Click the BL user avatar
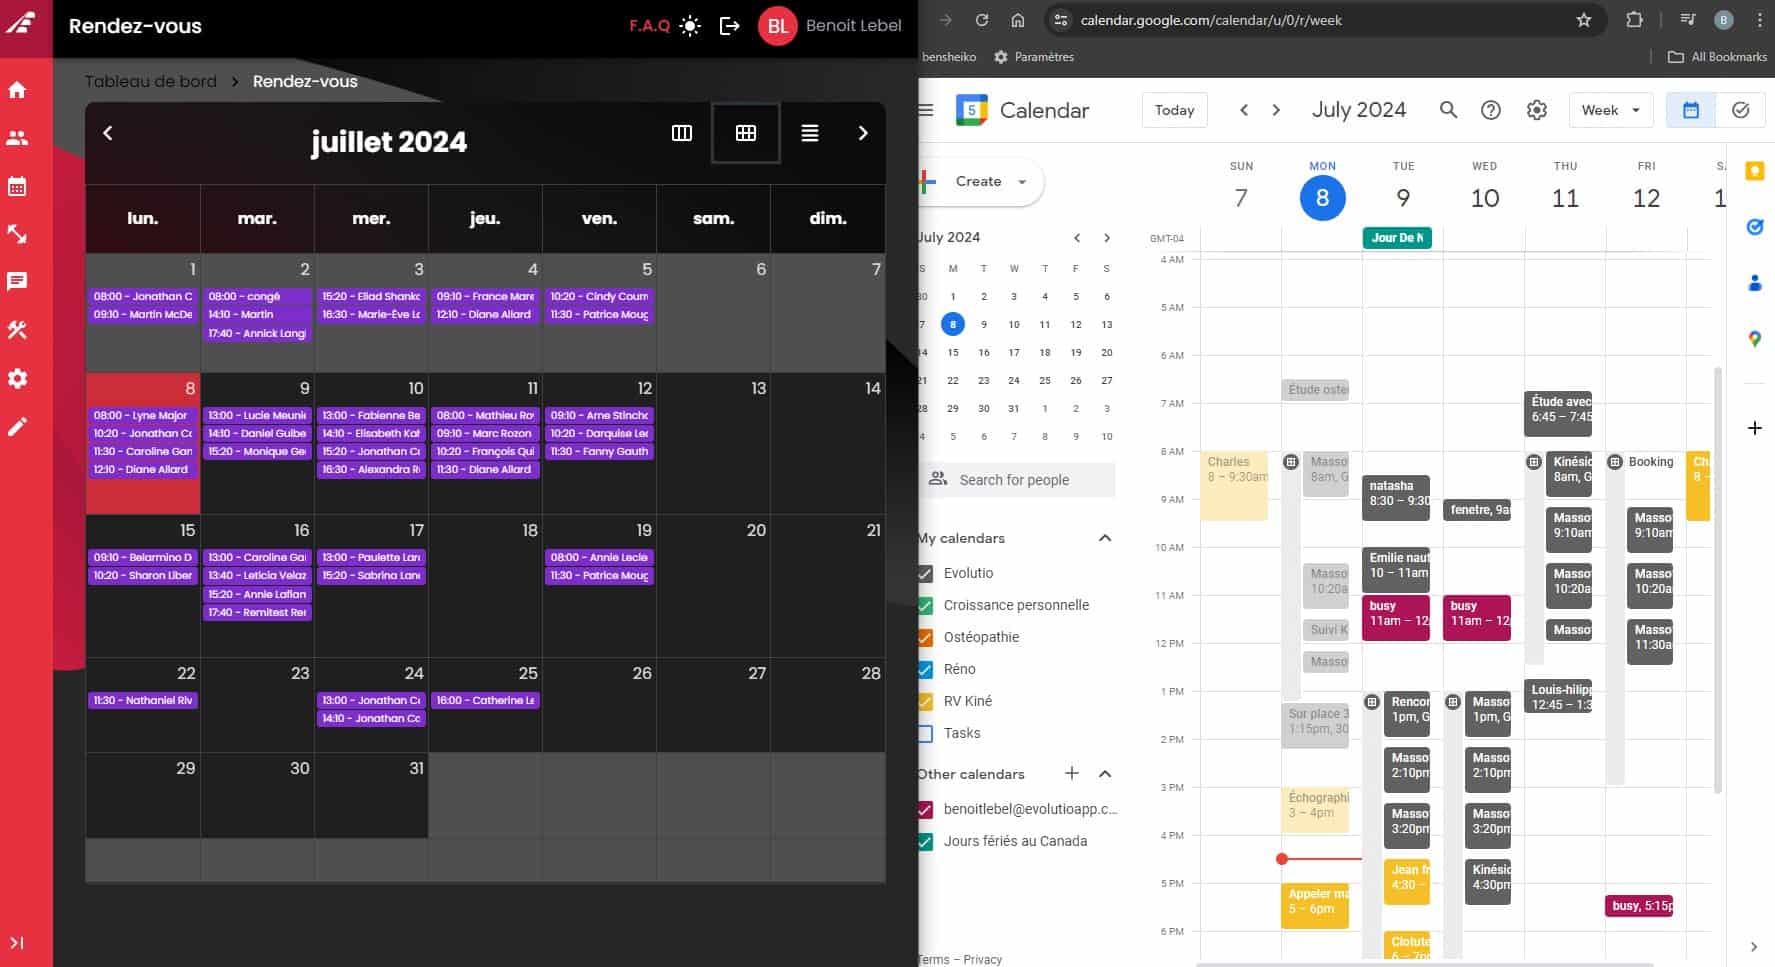Image resolution: width=1775 pixels, height=967 pixels. pos(777,26)
